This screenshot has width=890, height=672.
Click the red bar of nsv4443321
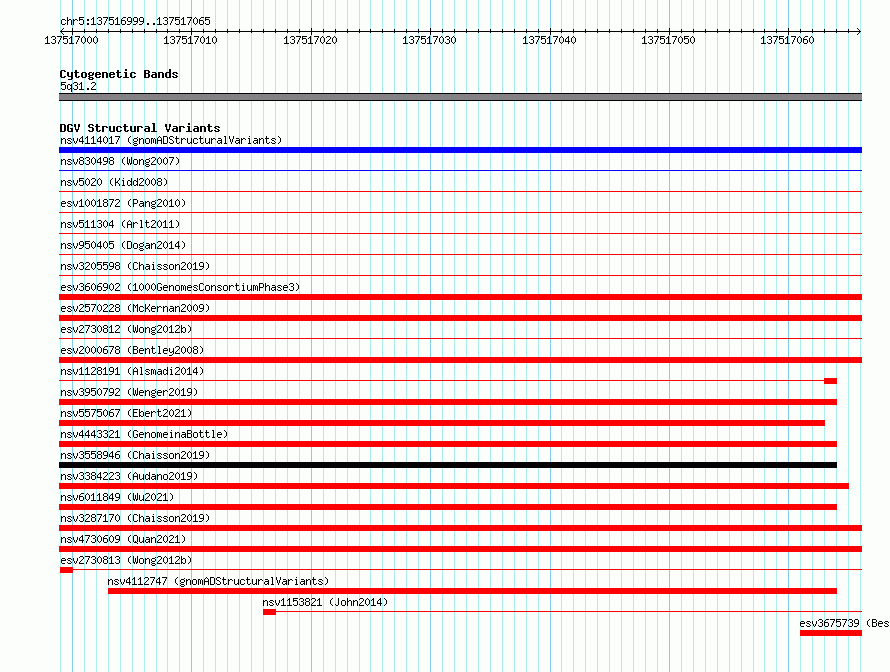(x=448, y=444)
